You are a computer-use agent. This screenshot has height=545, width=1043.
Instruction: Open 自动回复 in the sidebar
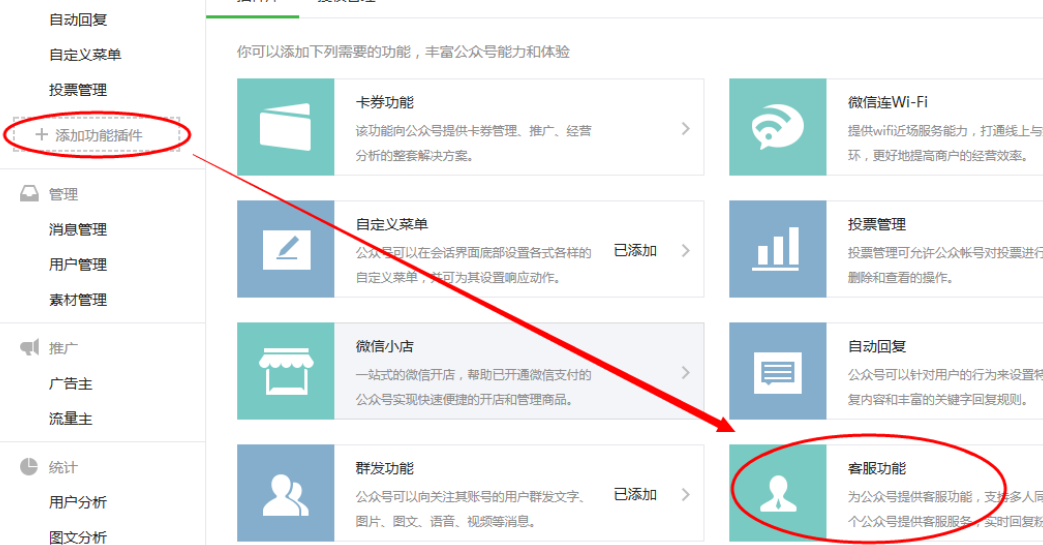click(x=78, y=20)
